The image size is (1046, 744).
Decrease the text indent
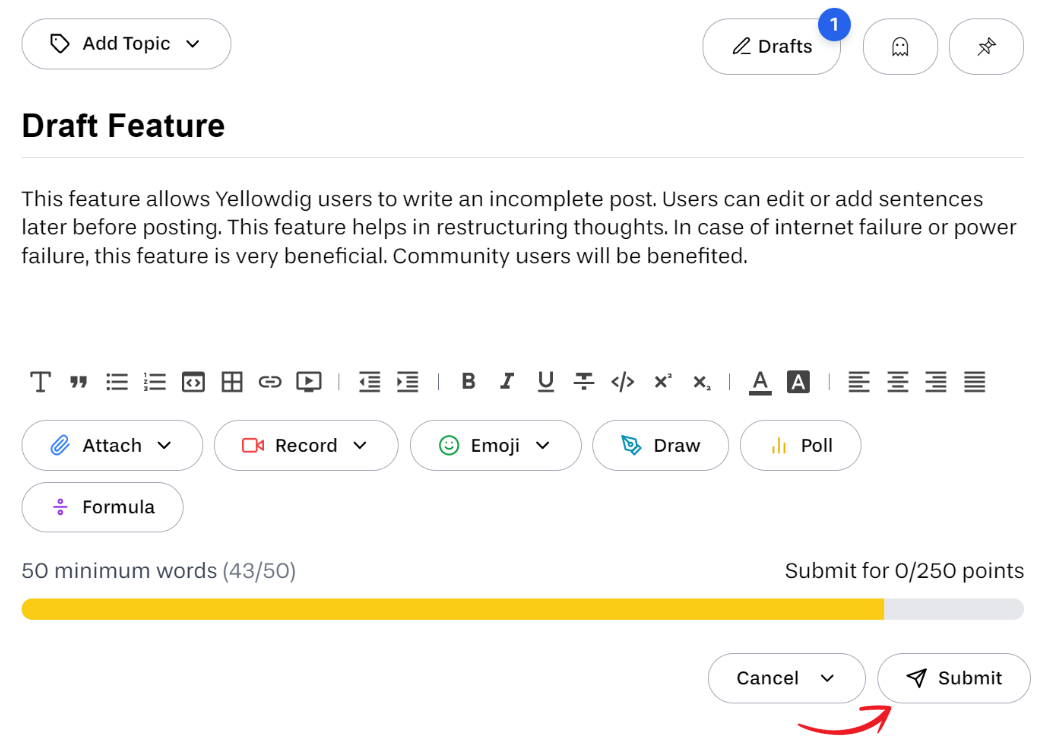(x=369, y=382)
